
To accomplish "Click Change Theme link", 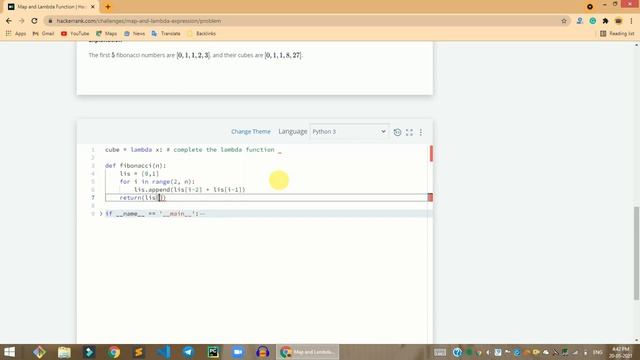I will pos(251,131).
